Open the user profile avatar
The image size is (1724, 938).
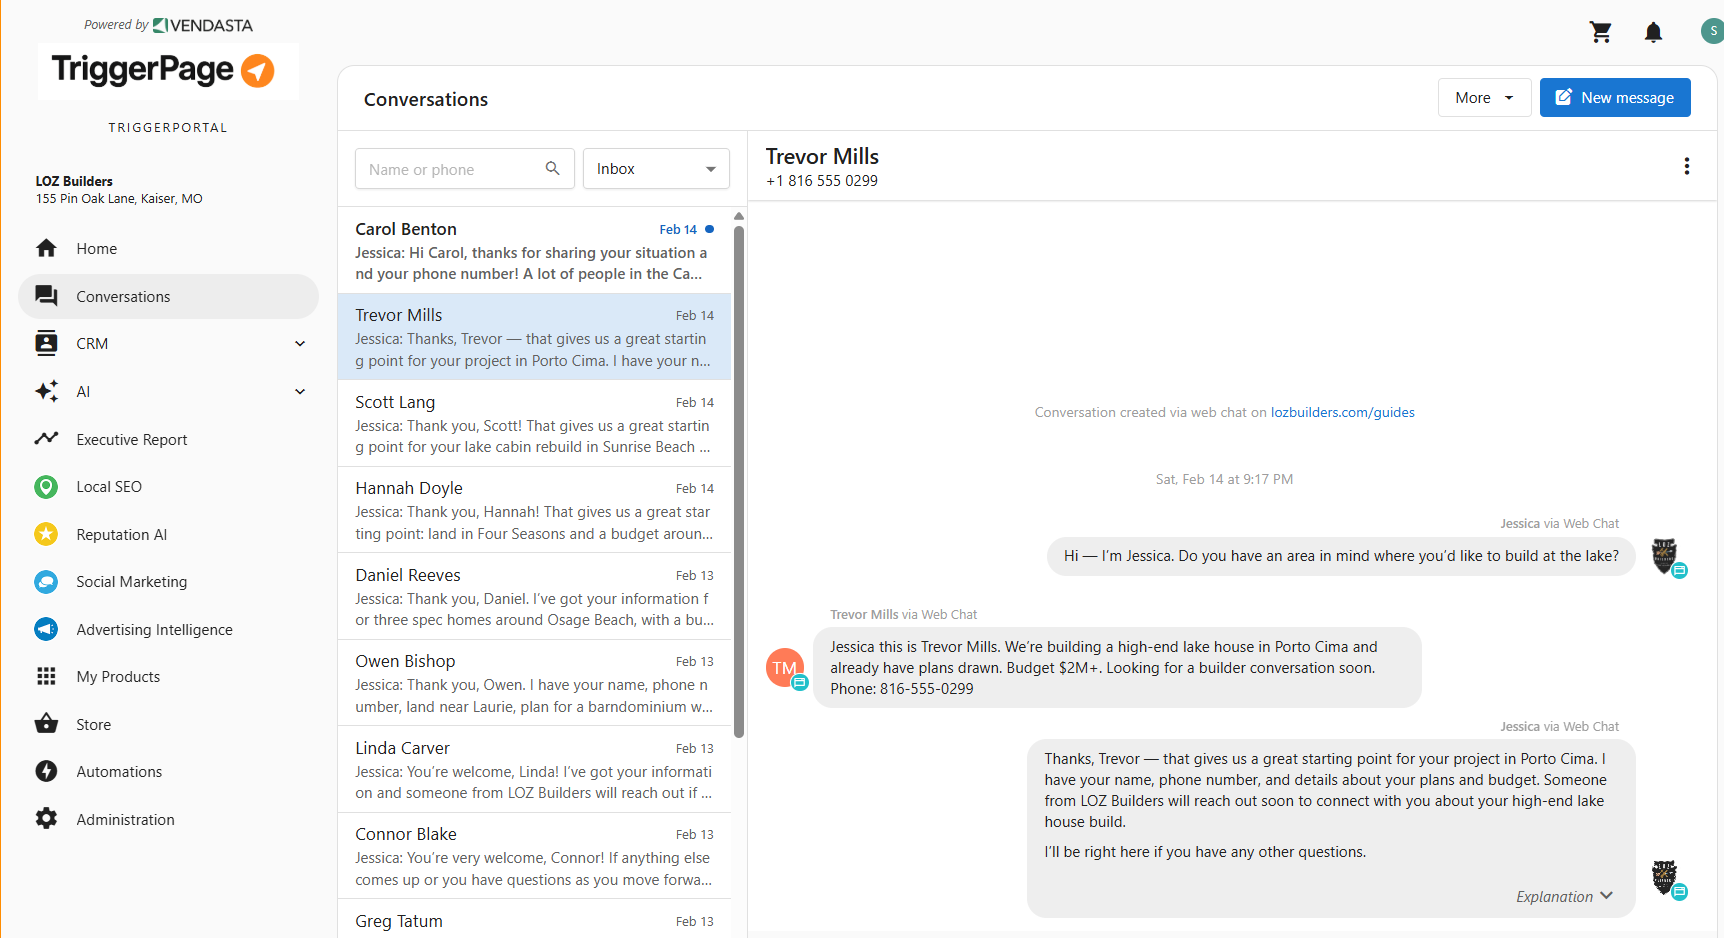click(1712, 31)
